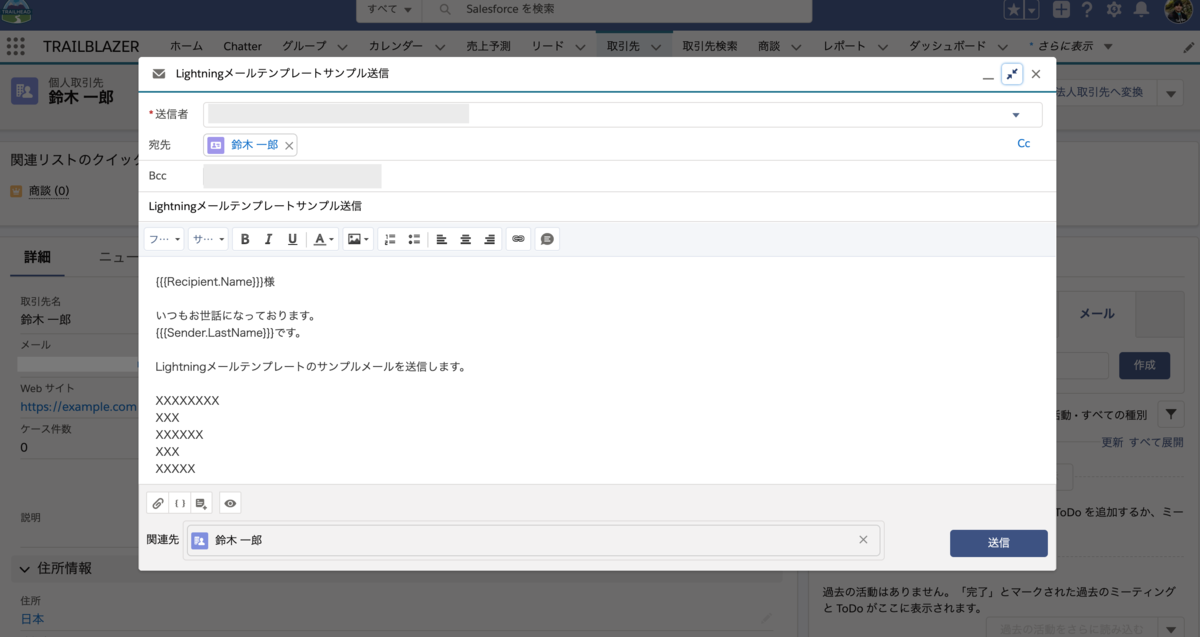The height and width of the screenshot is (637, 1200).
Task: Open the Chatter tab
Action: pos(242,46)
